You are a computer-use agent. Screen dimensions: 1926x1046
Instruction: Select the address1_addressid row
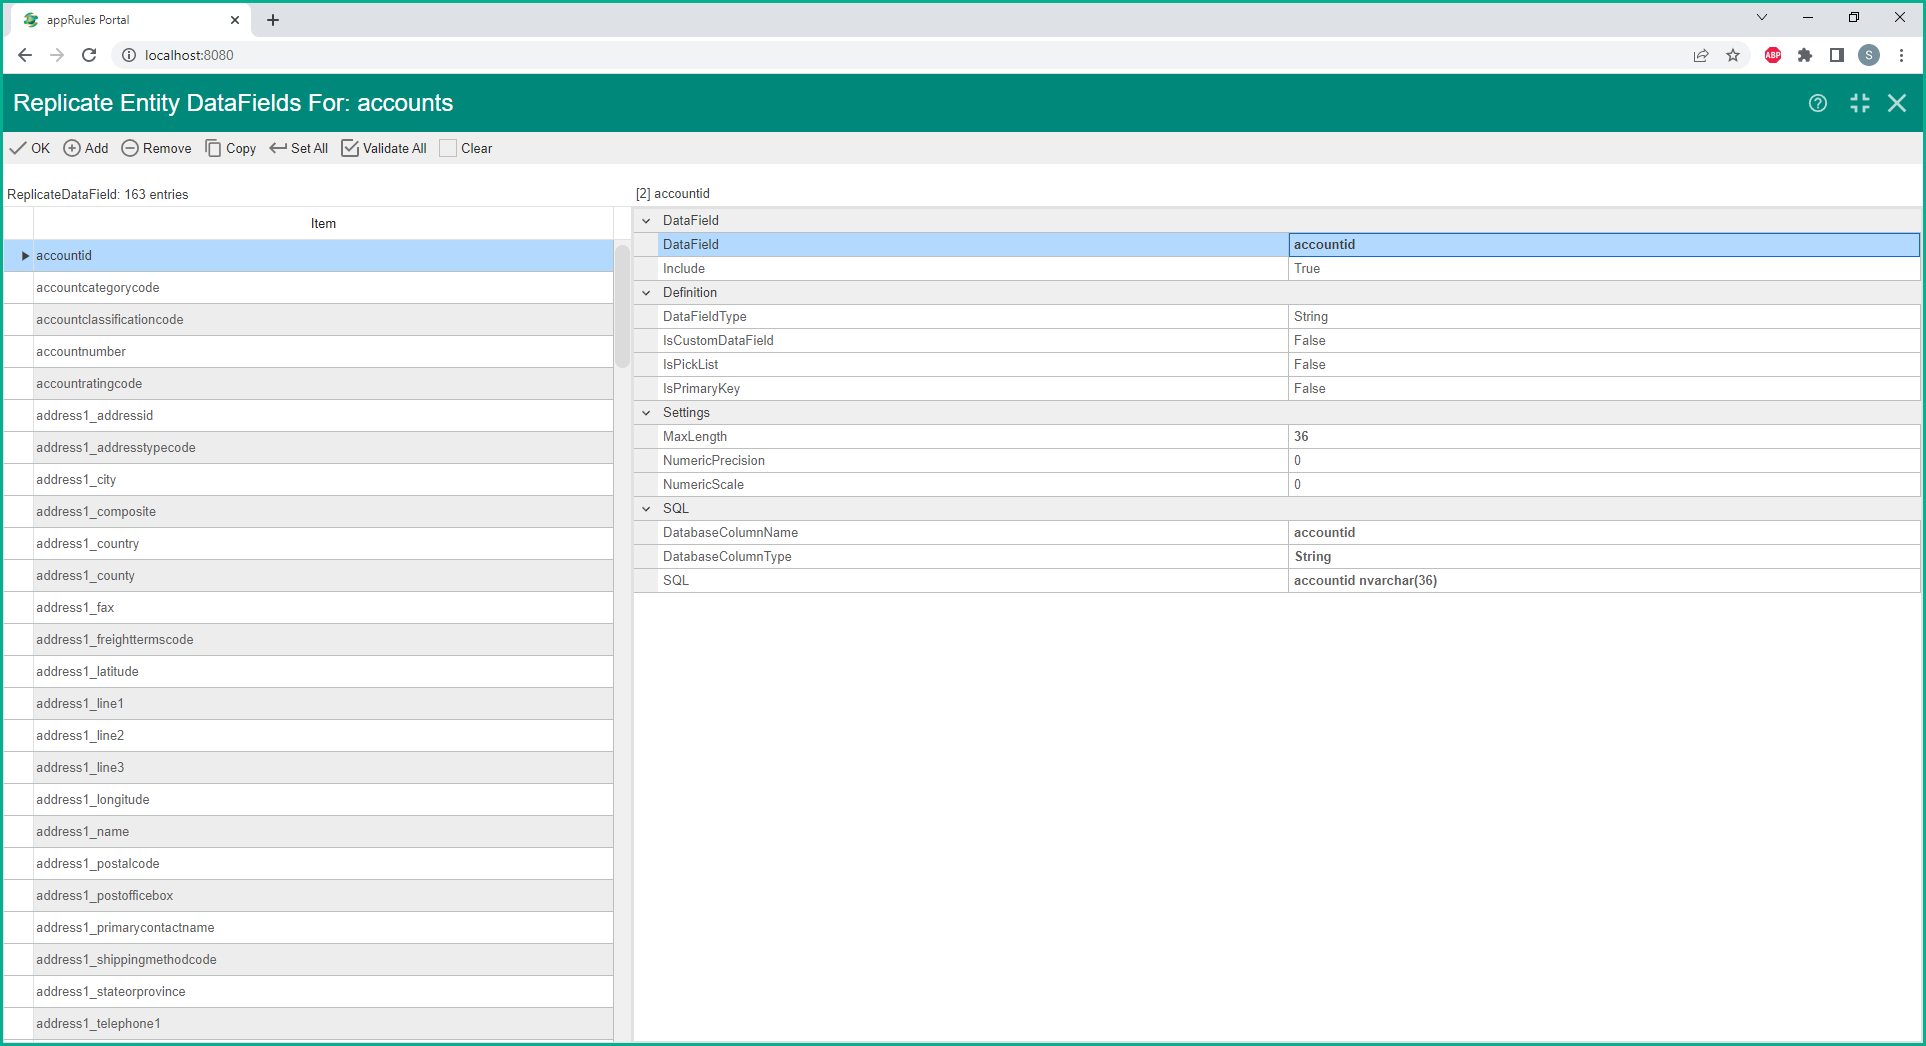coord(309,416)
